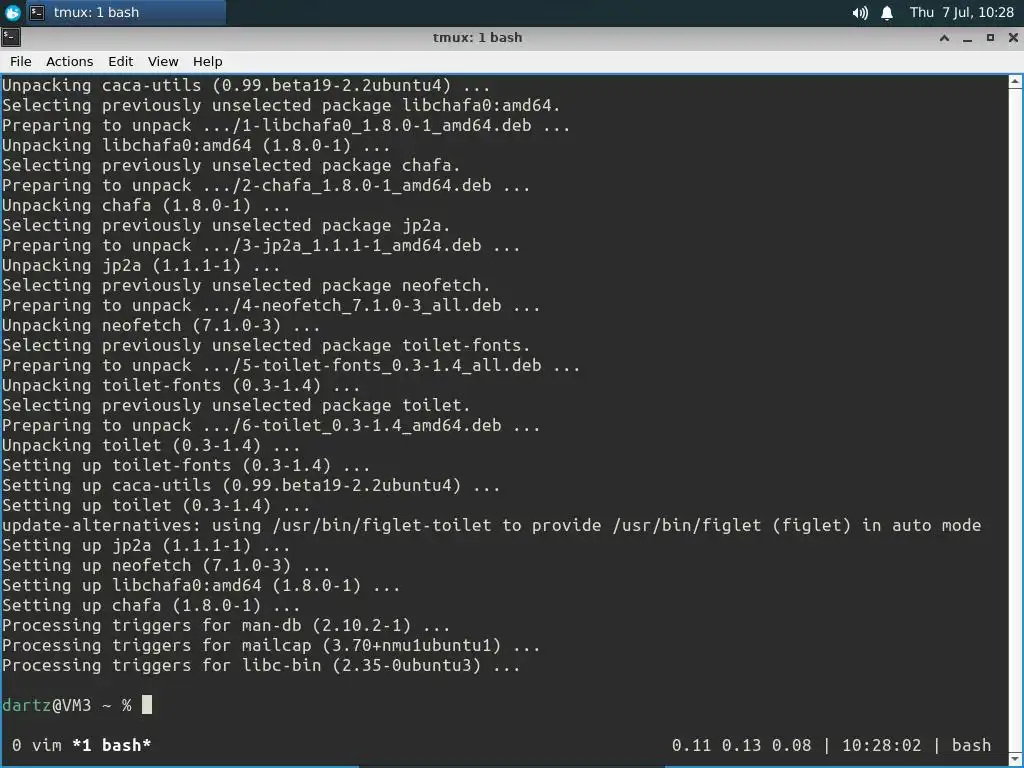Close the tmux terminal window
Image resolution: width=1024 pixels, height=768 pixels.
point(1013,38)
